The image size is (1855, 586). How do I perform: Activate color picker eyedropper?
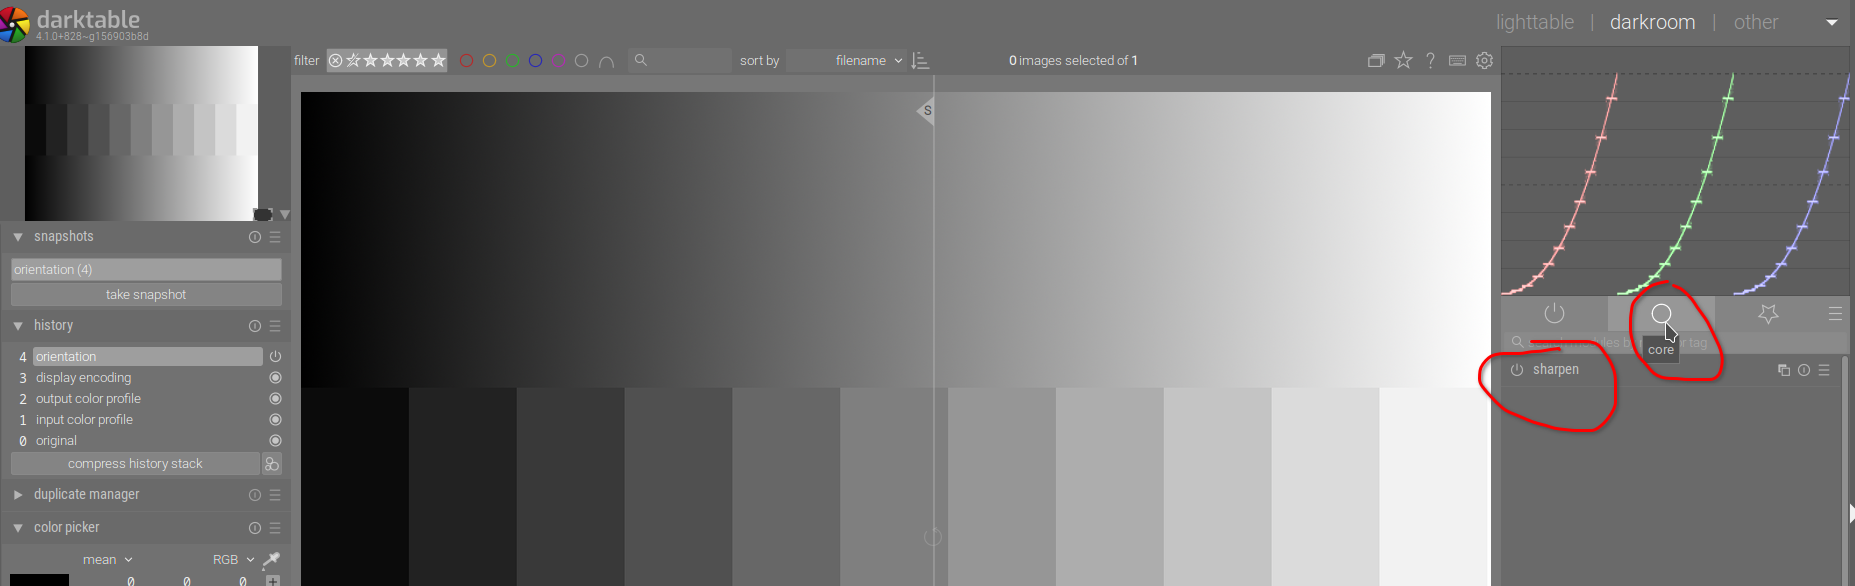coord(271,560)
